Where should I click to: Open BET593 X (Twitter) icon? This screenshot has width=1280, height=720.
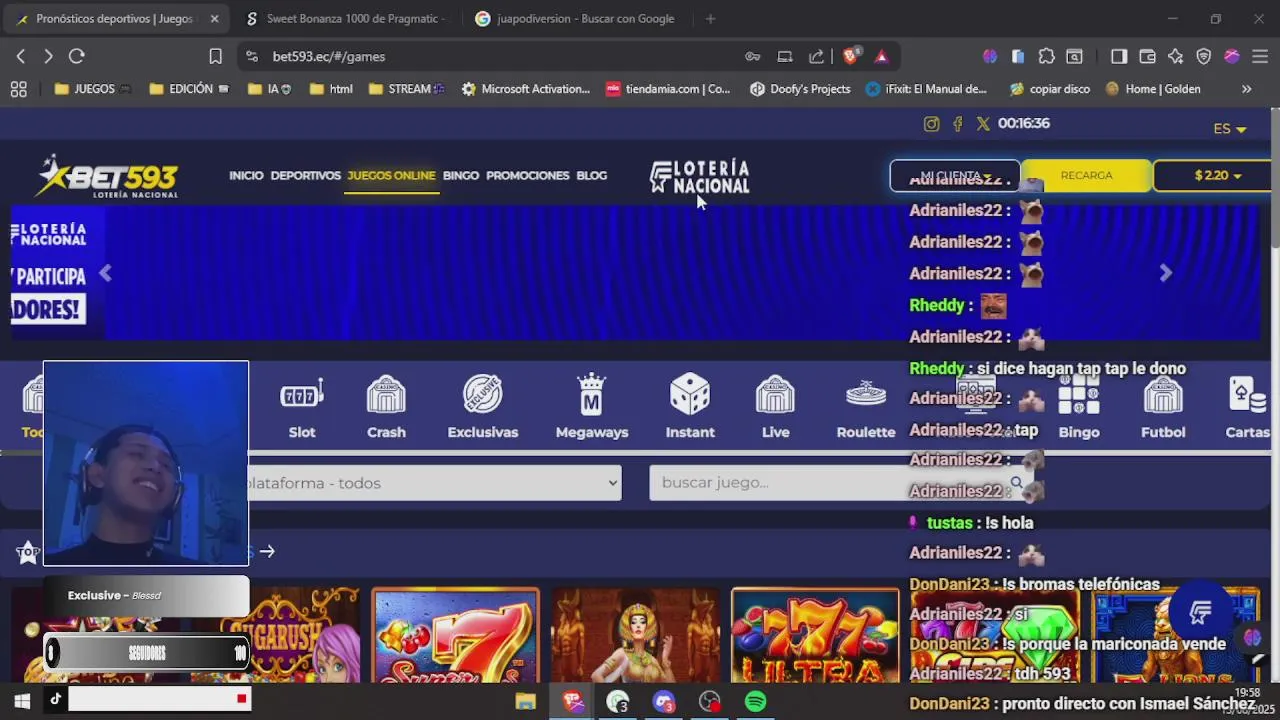(x=983, y=124)
